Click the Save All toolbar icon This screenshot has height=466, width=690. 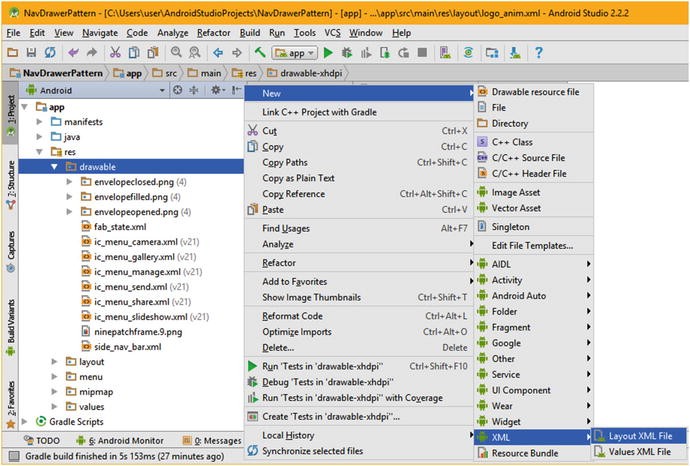coord(31,53)
